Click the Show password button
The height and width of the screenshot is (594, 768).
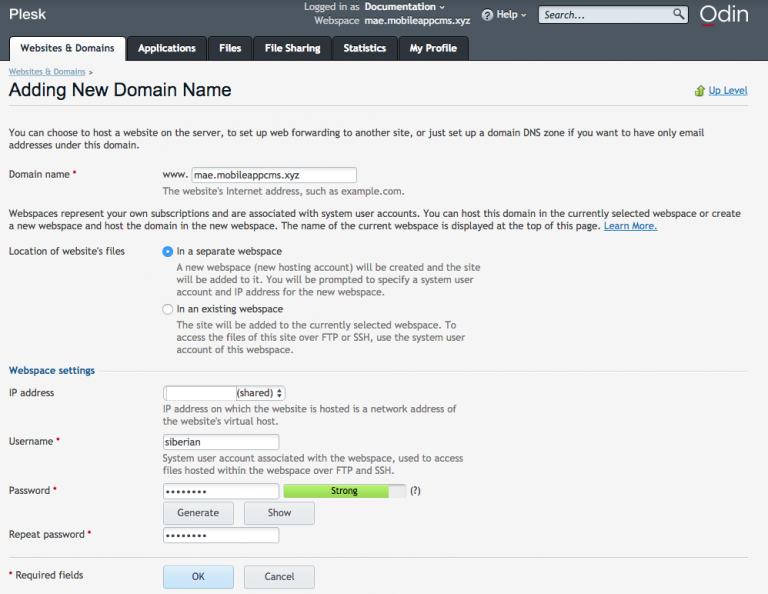coord(279,513)
